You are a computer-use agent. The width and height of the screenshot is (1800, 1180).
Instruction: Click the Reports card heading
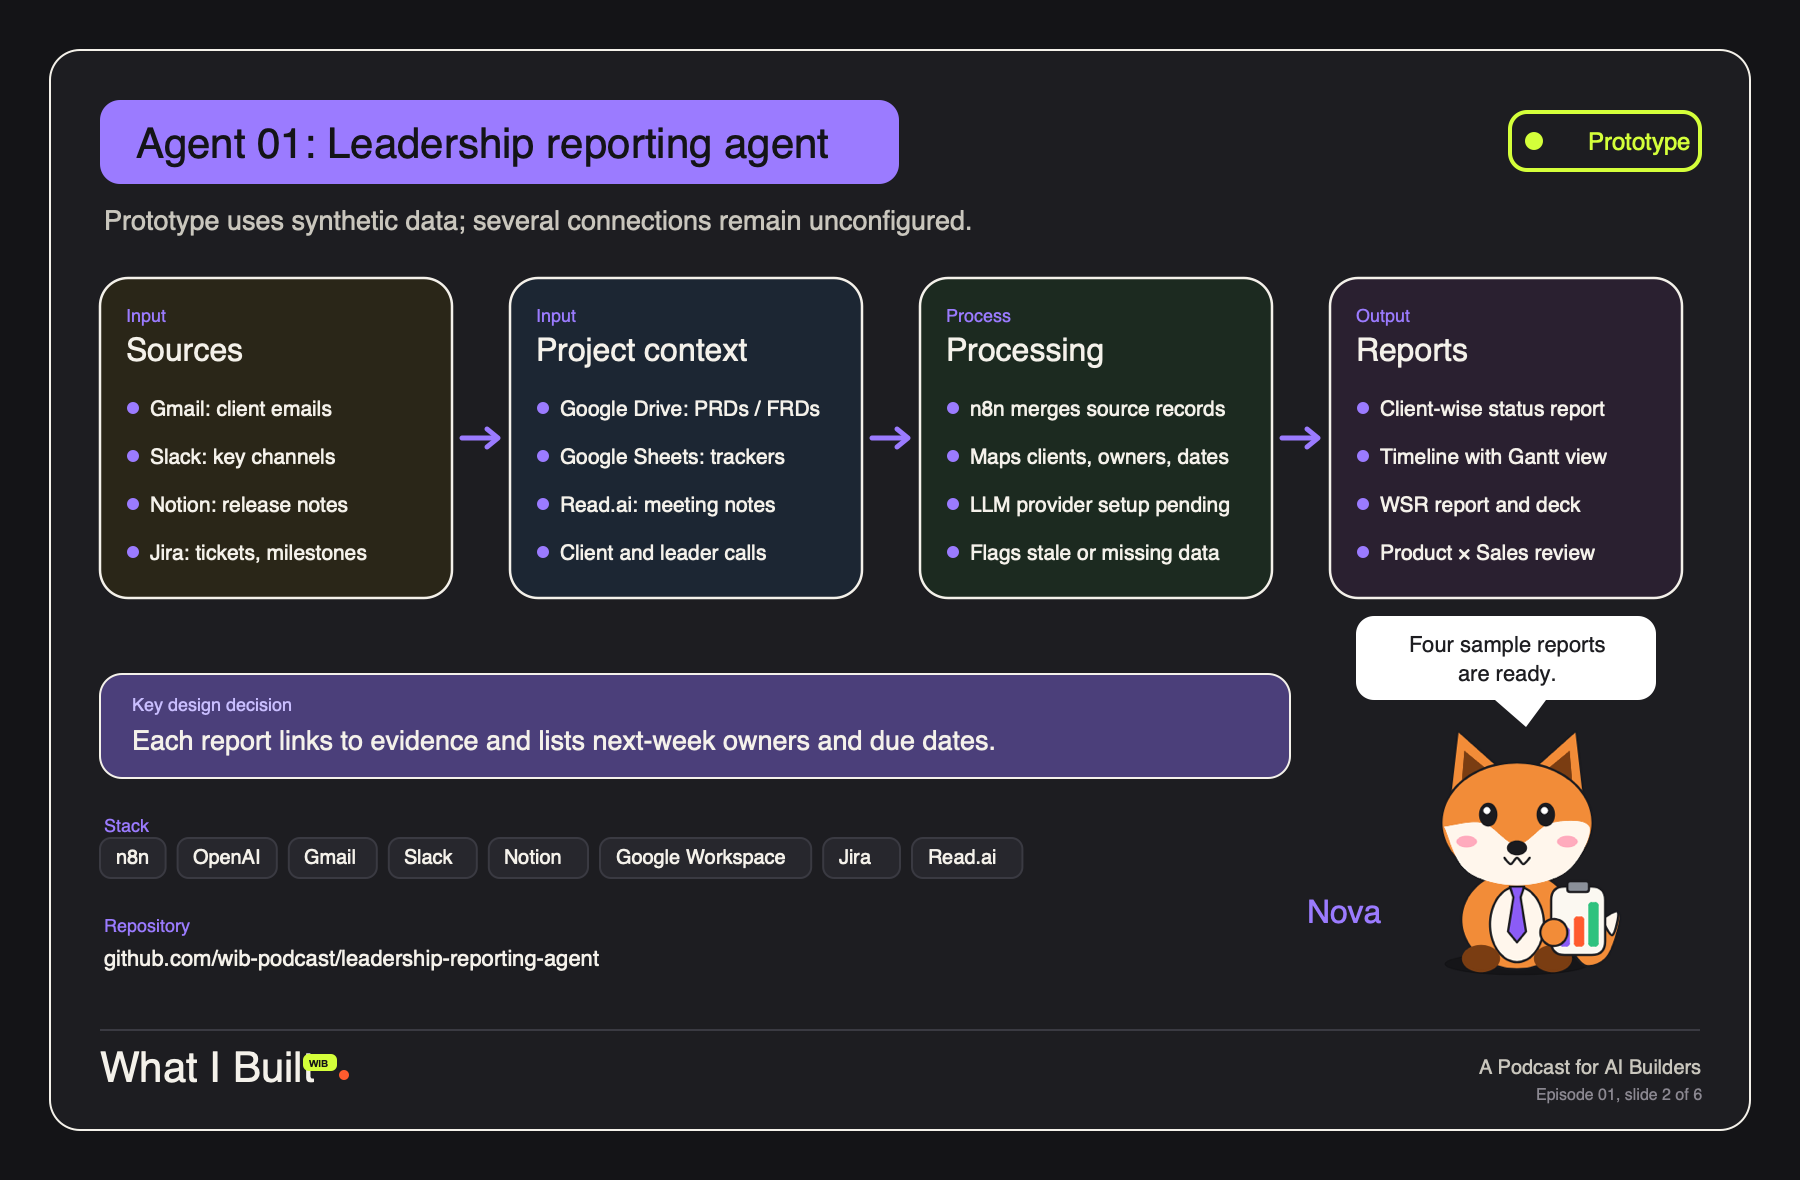[x=1412, y=350]
